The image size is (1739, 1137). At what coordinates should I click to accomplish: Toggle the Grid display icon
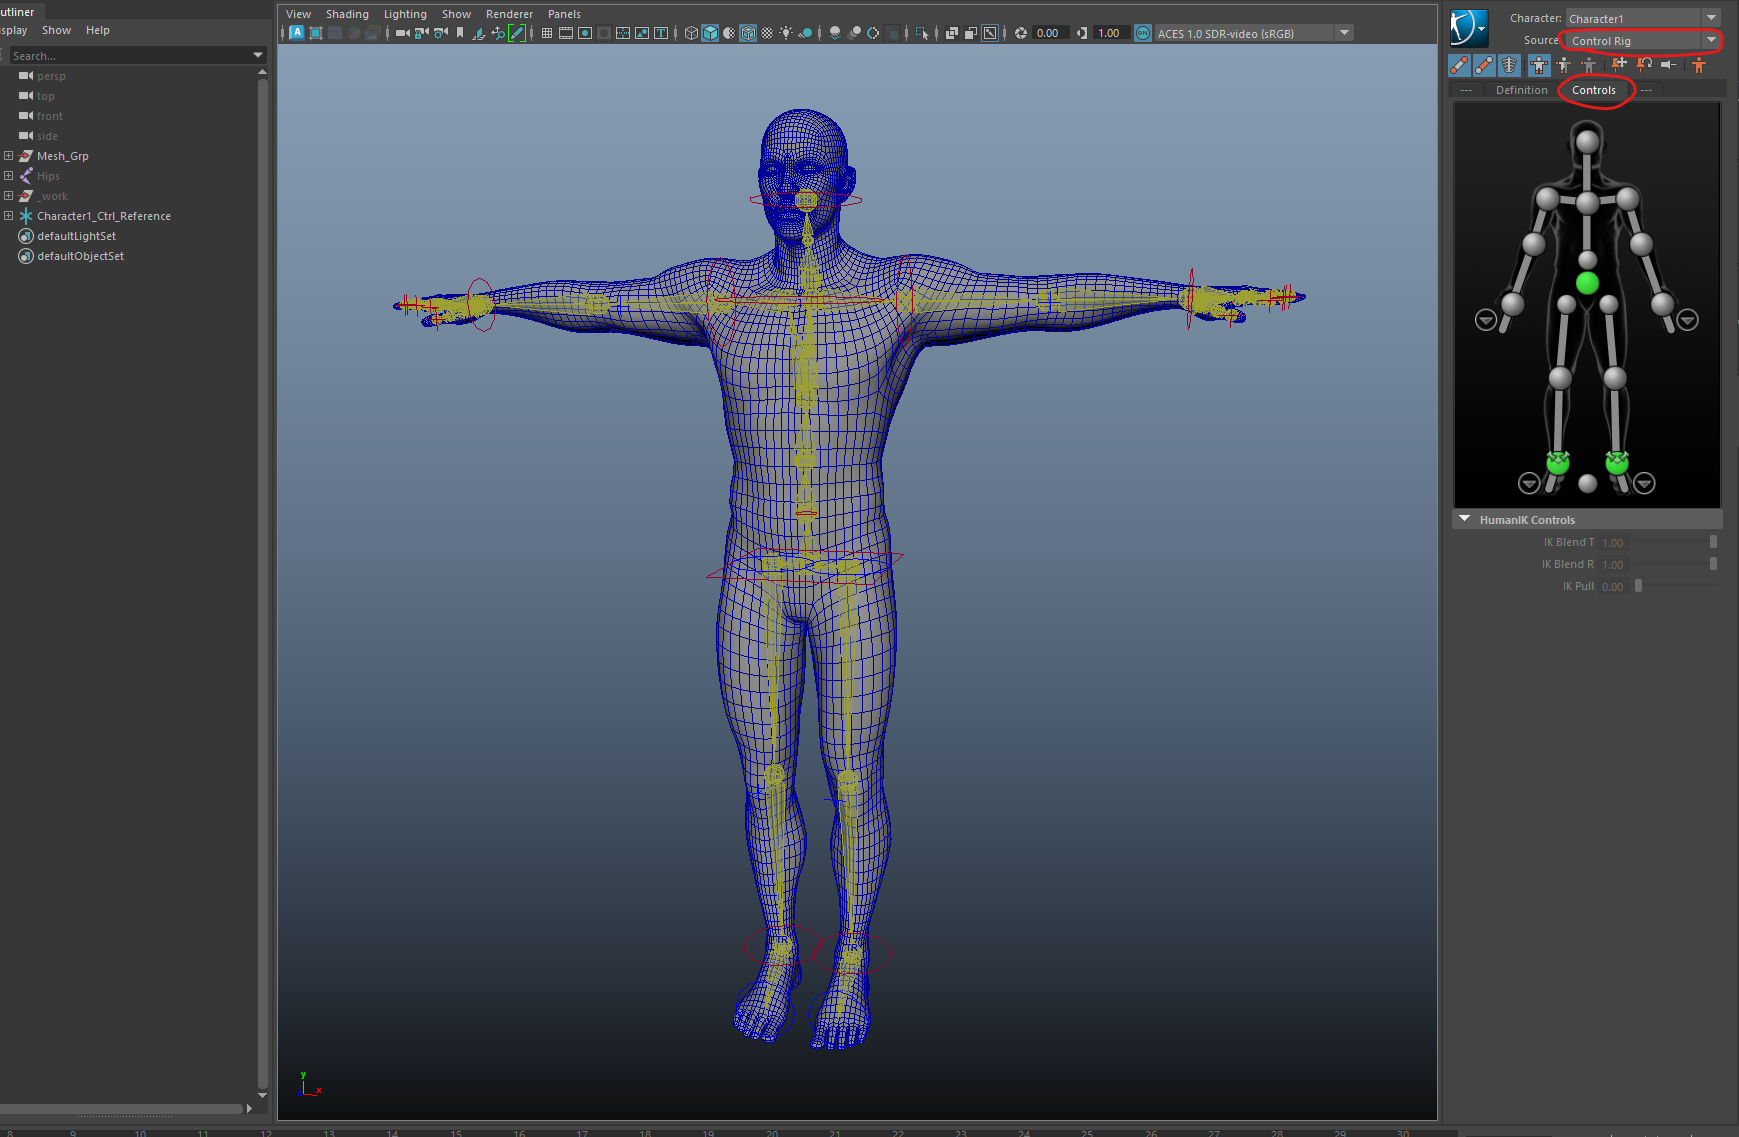547,33
